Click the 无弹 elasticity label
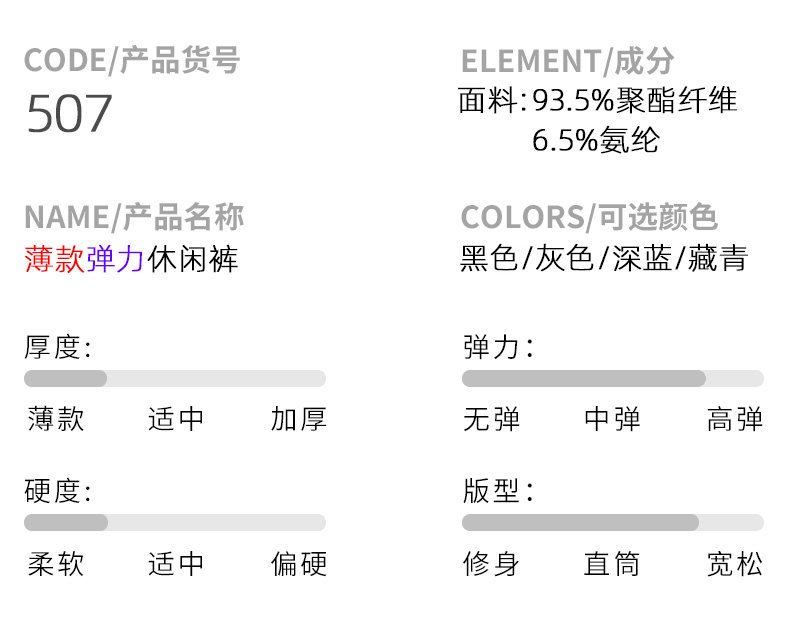This screenshot has height=621, width=790. pyautogui.click(x=491, y=419)
